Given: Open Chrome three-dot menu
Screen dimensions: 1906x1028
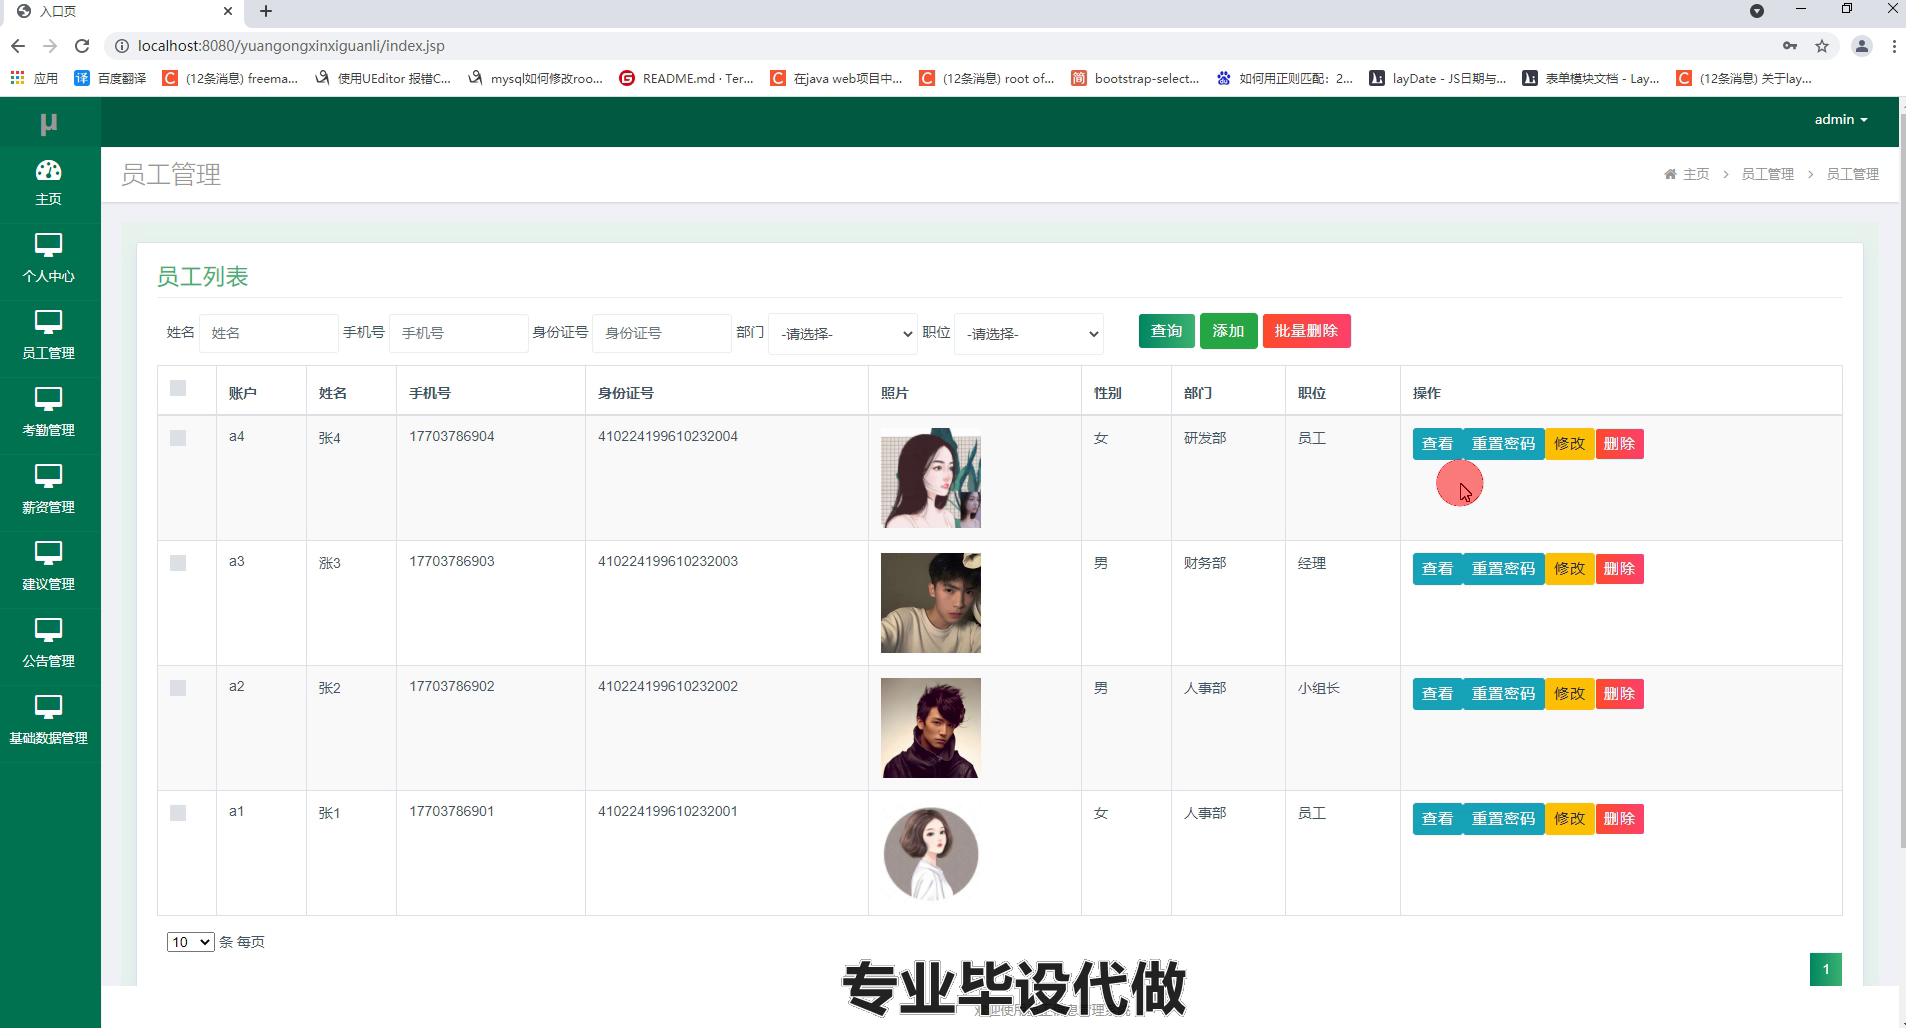Looking at the screenshot, I should [1894, 46].
